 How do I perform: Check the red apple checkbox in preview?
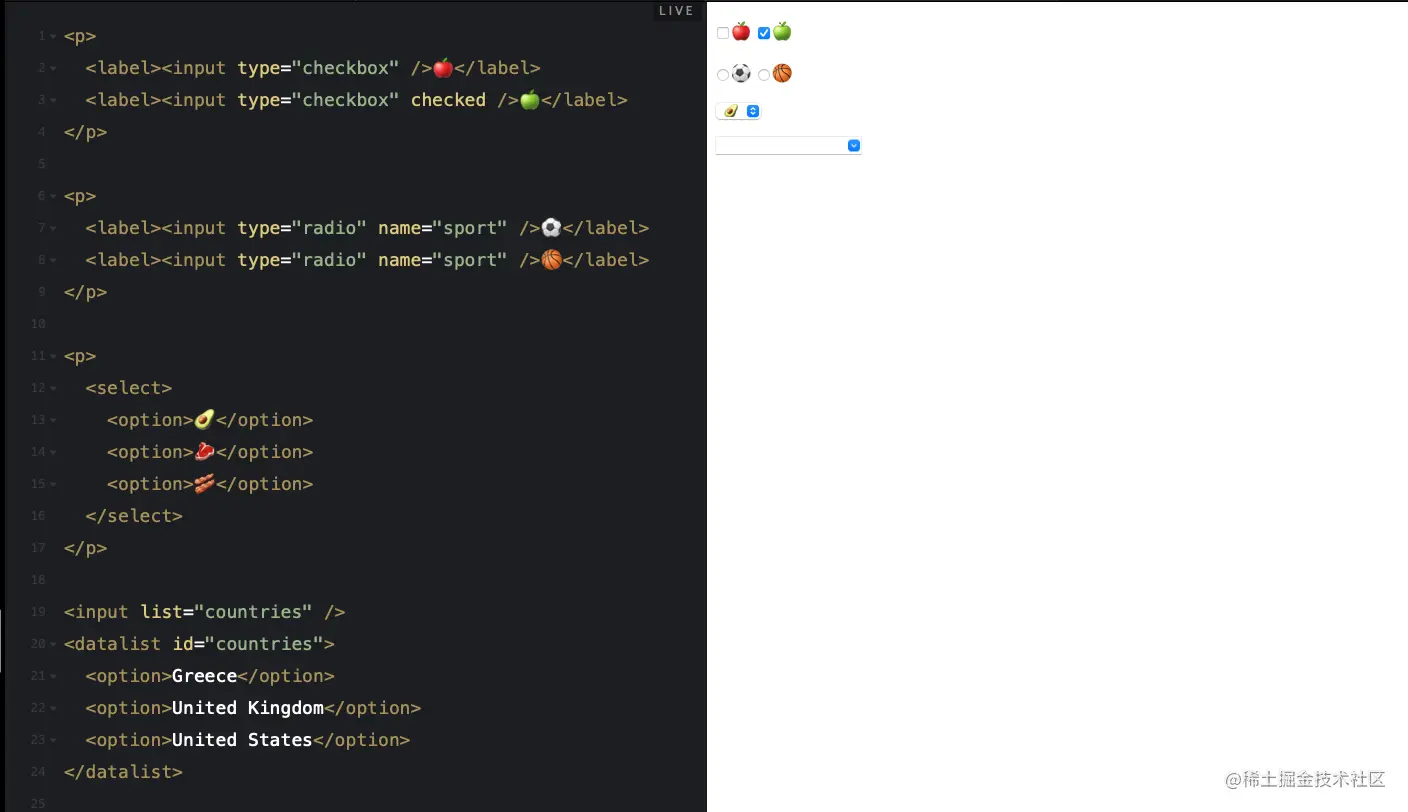point(723,33)
